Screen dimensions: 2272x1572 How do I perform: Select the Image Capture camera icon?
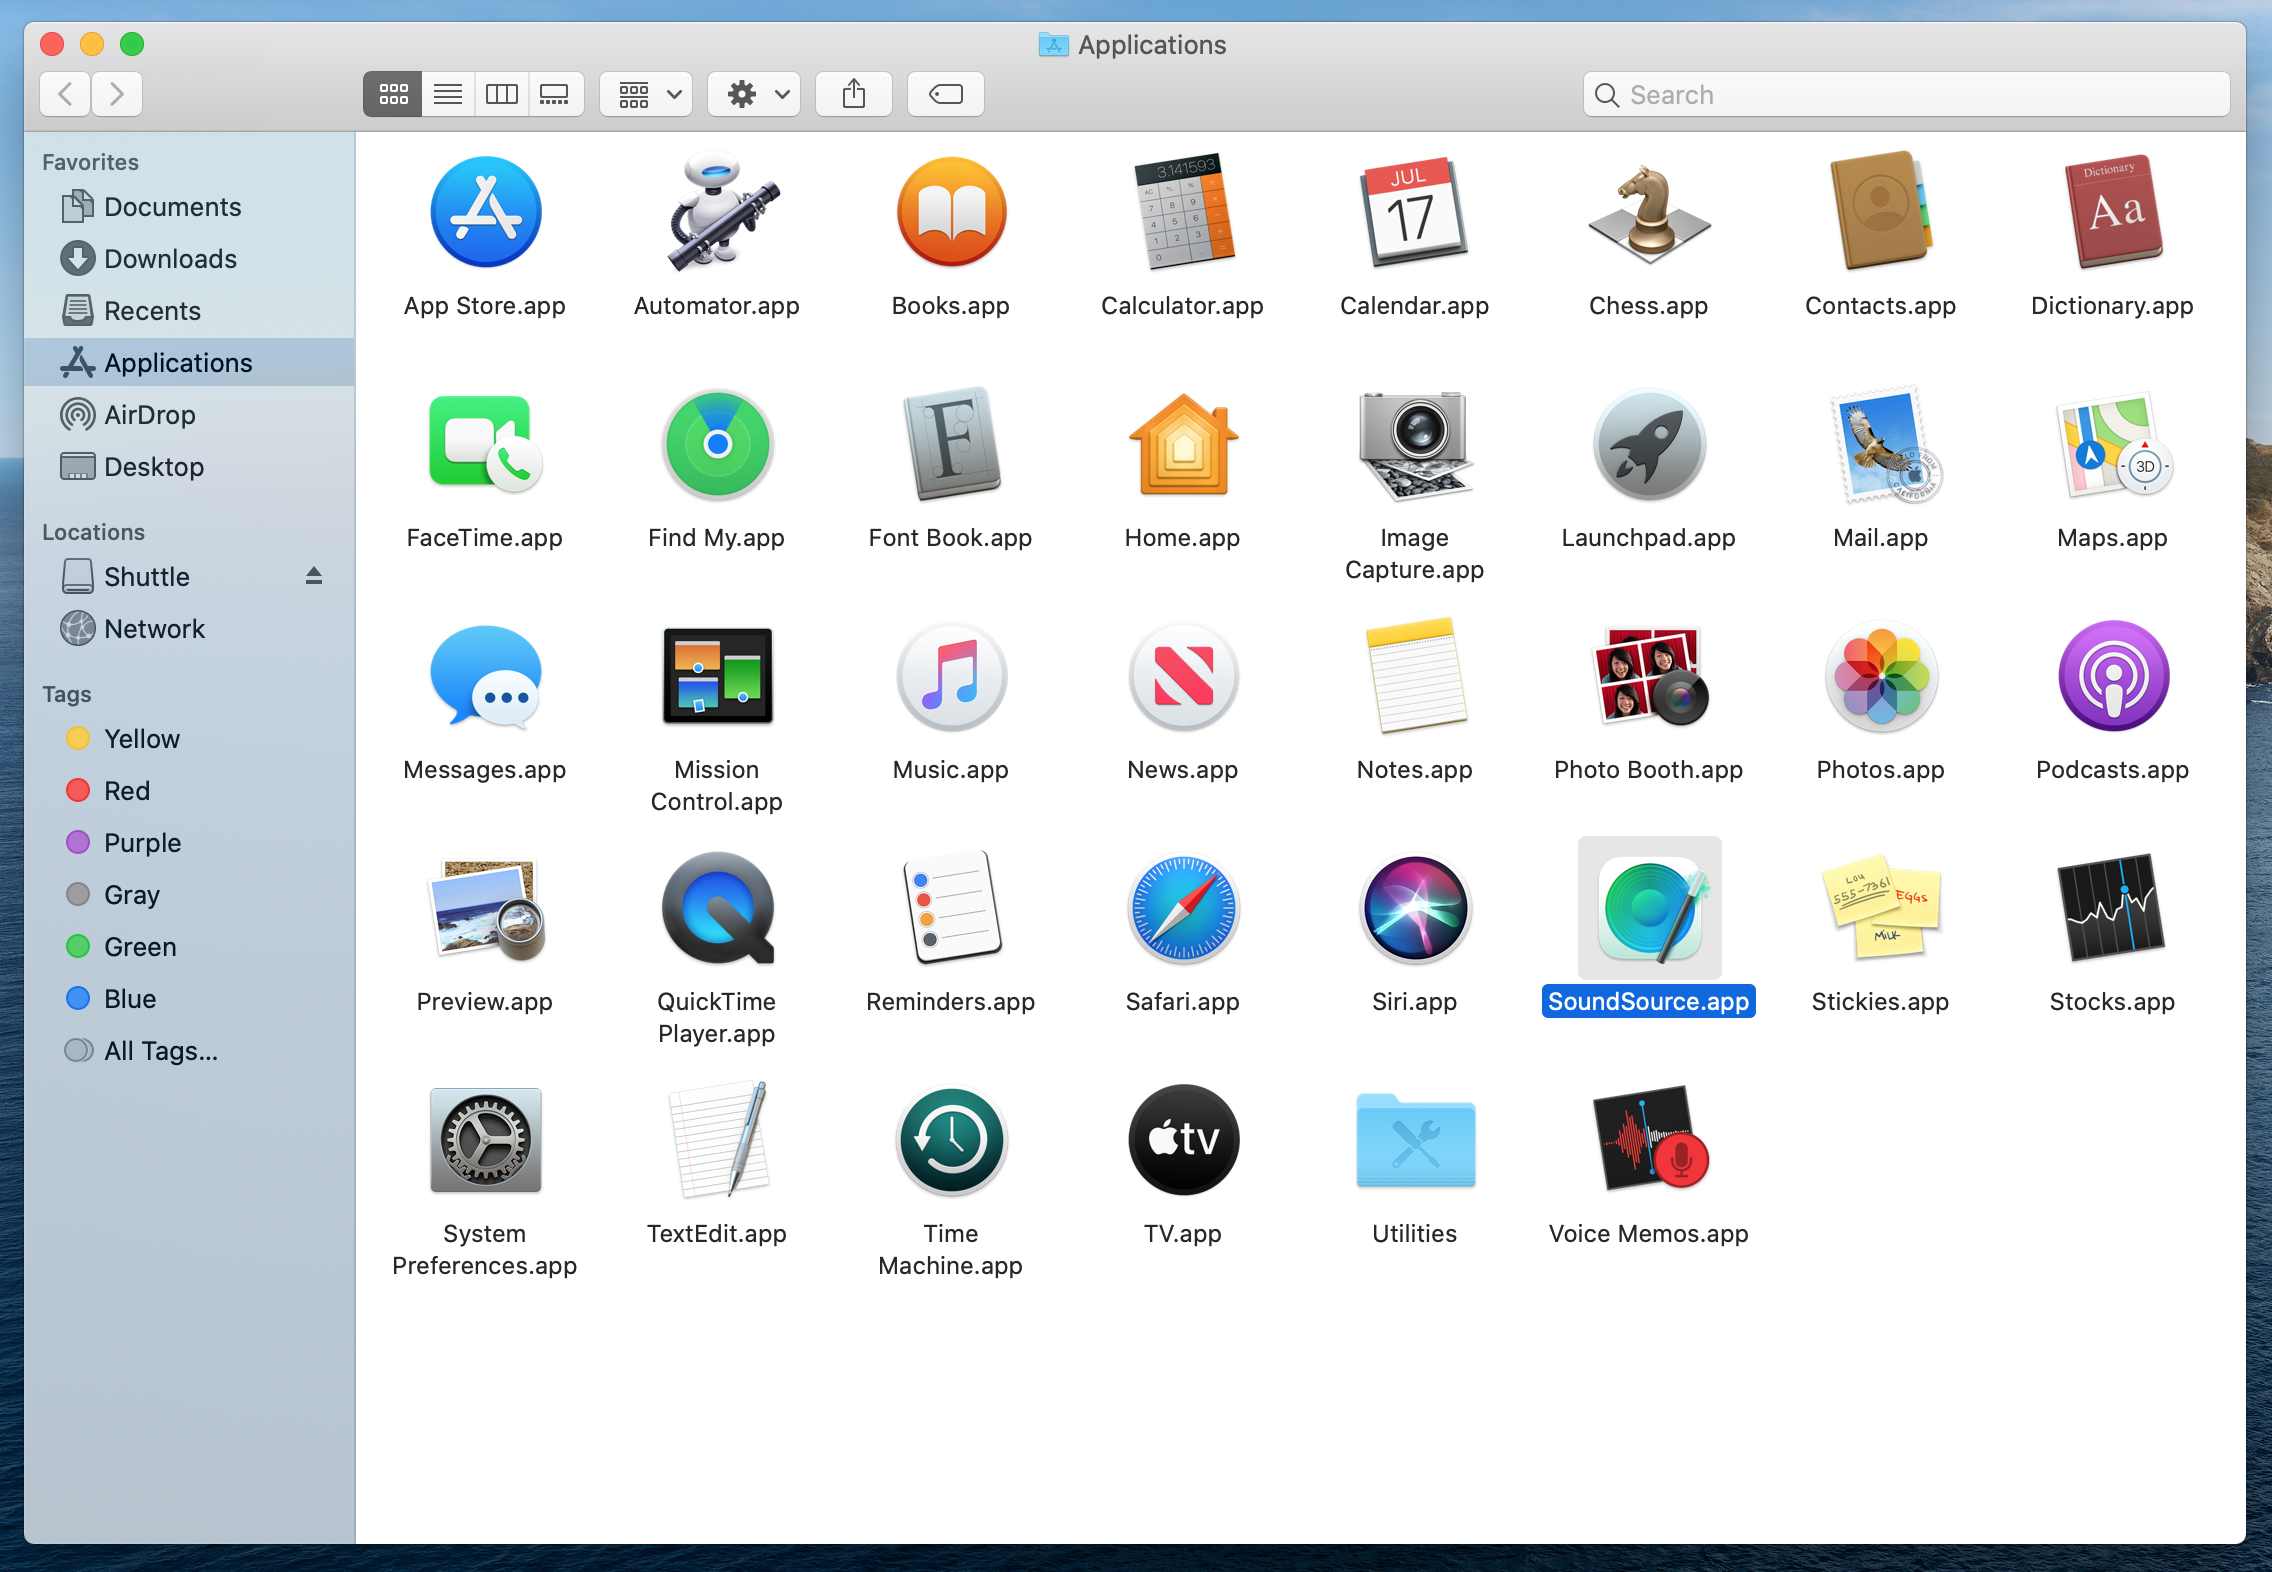(x=1415, y=444)
